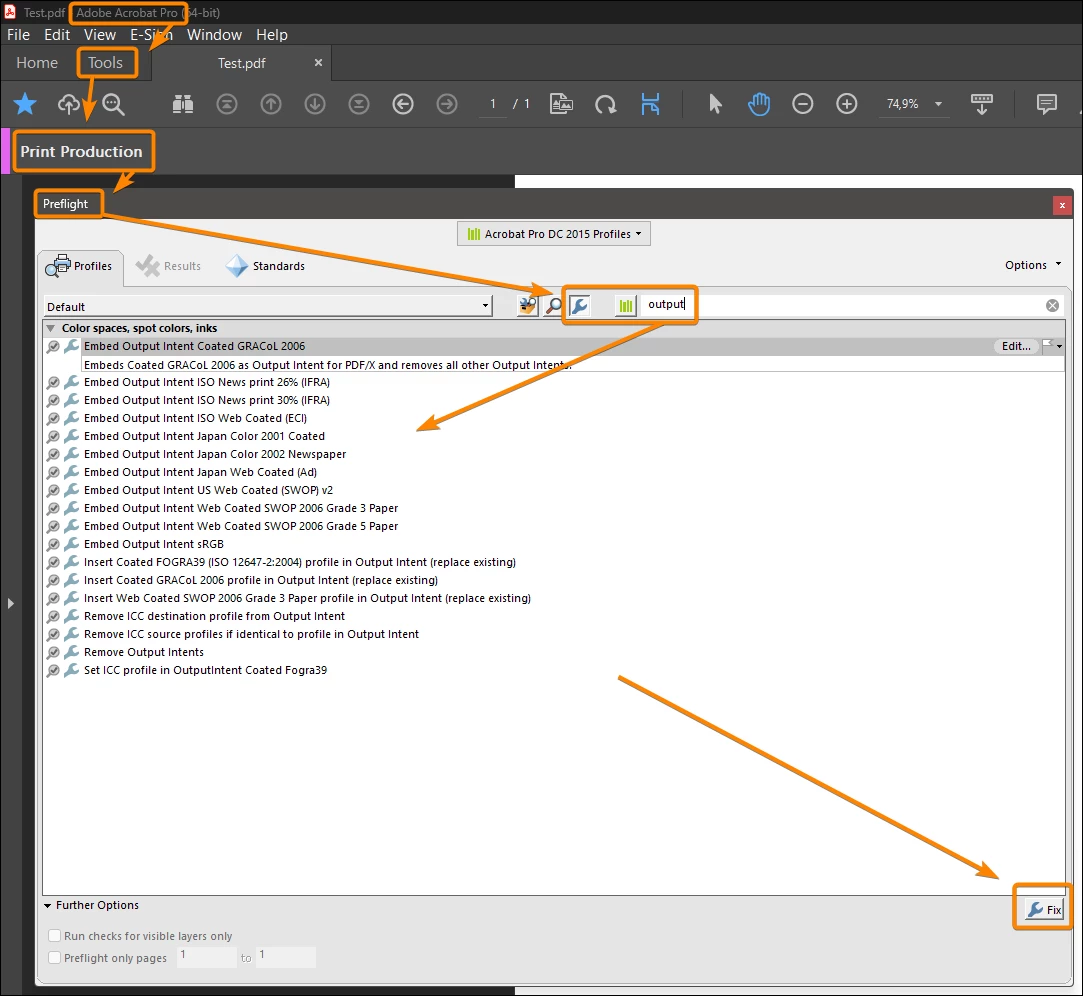Screen dimensions: 1083x996
Task: Click the cloud upload icon
Action: (x=68, y=104)
